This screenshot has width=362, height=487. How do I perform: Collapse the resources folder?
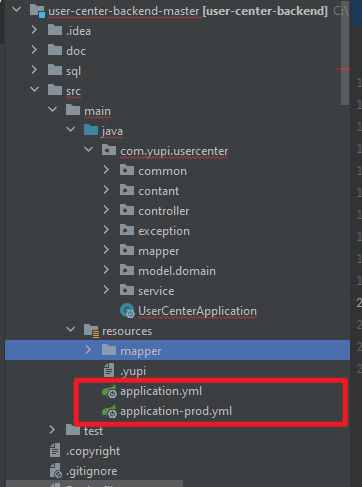70,329
